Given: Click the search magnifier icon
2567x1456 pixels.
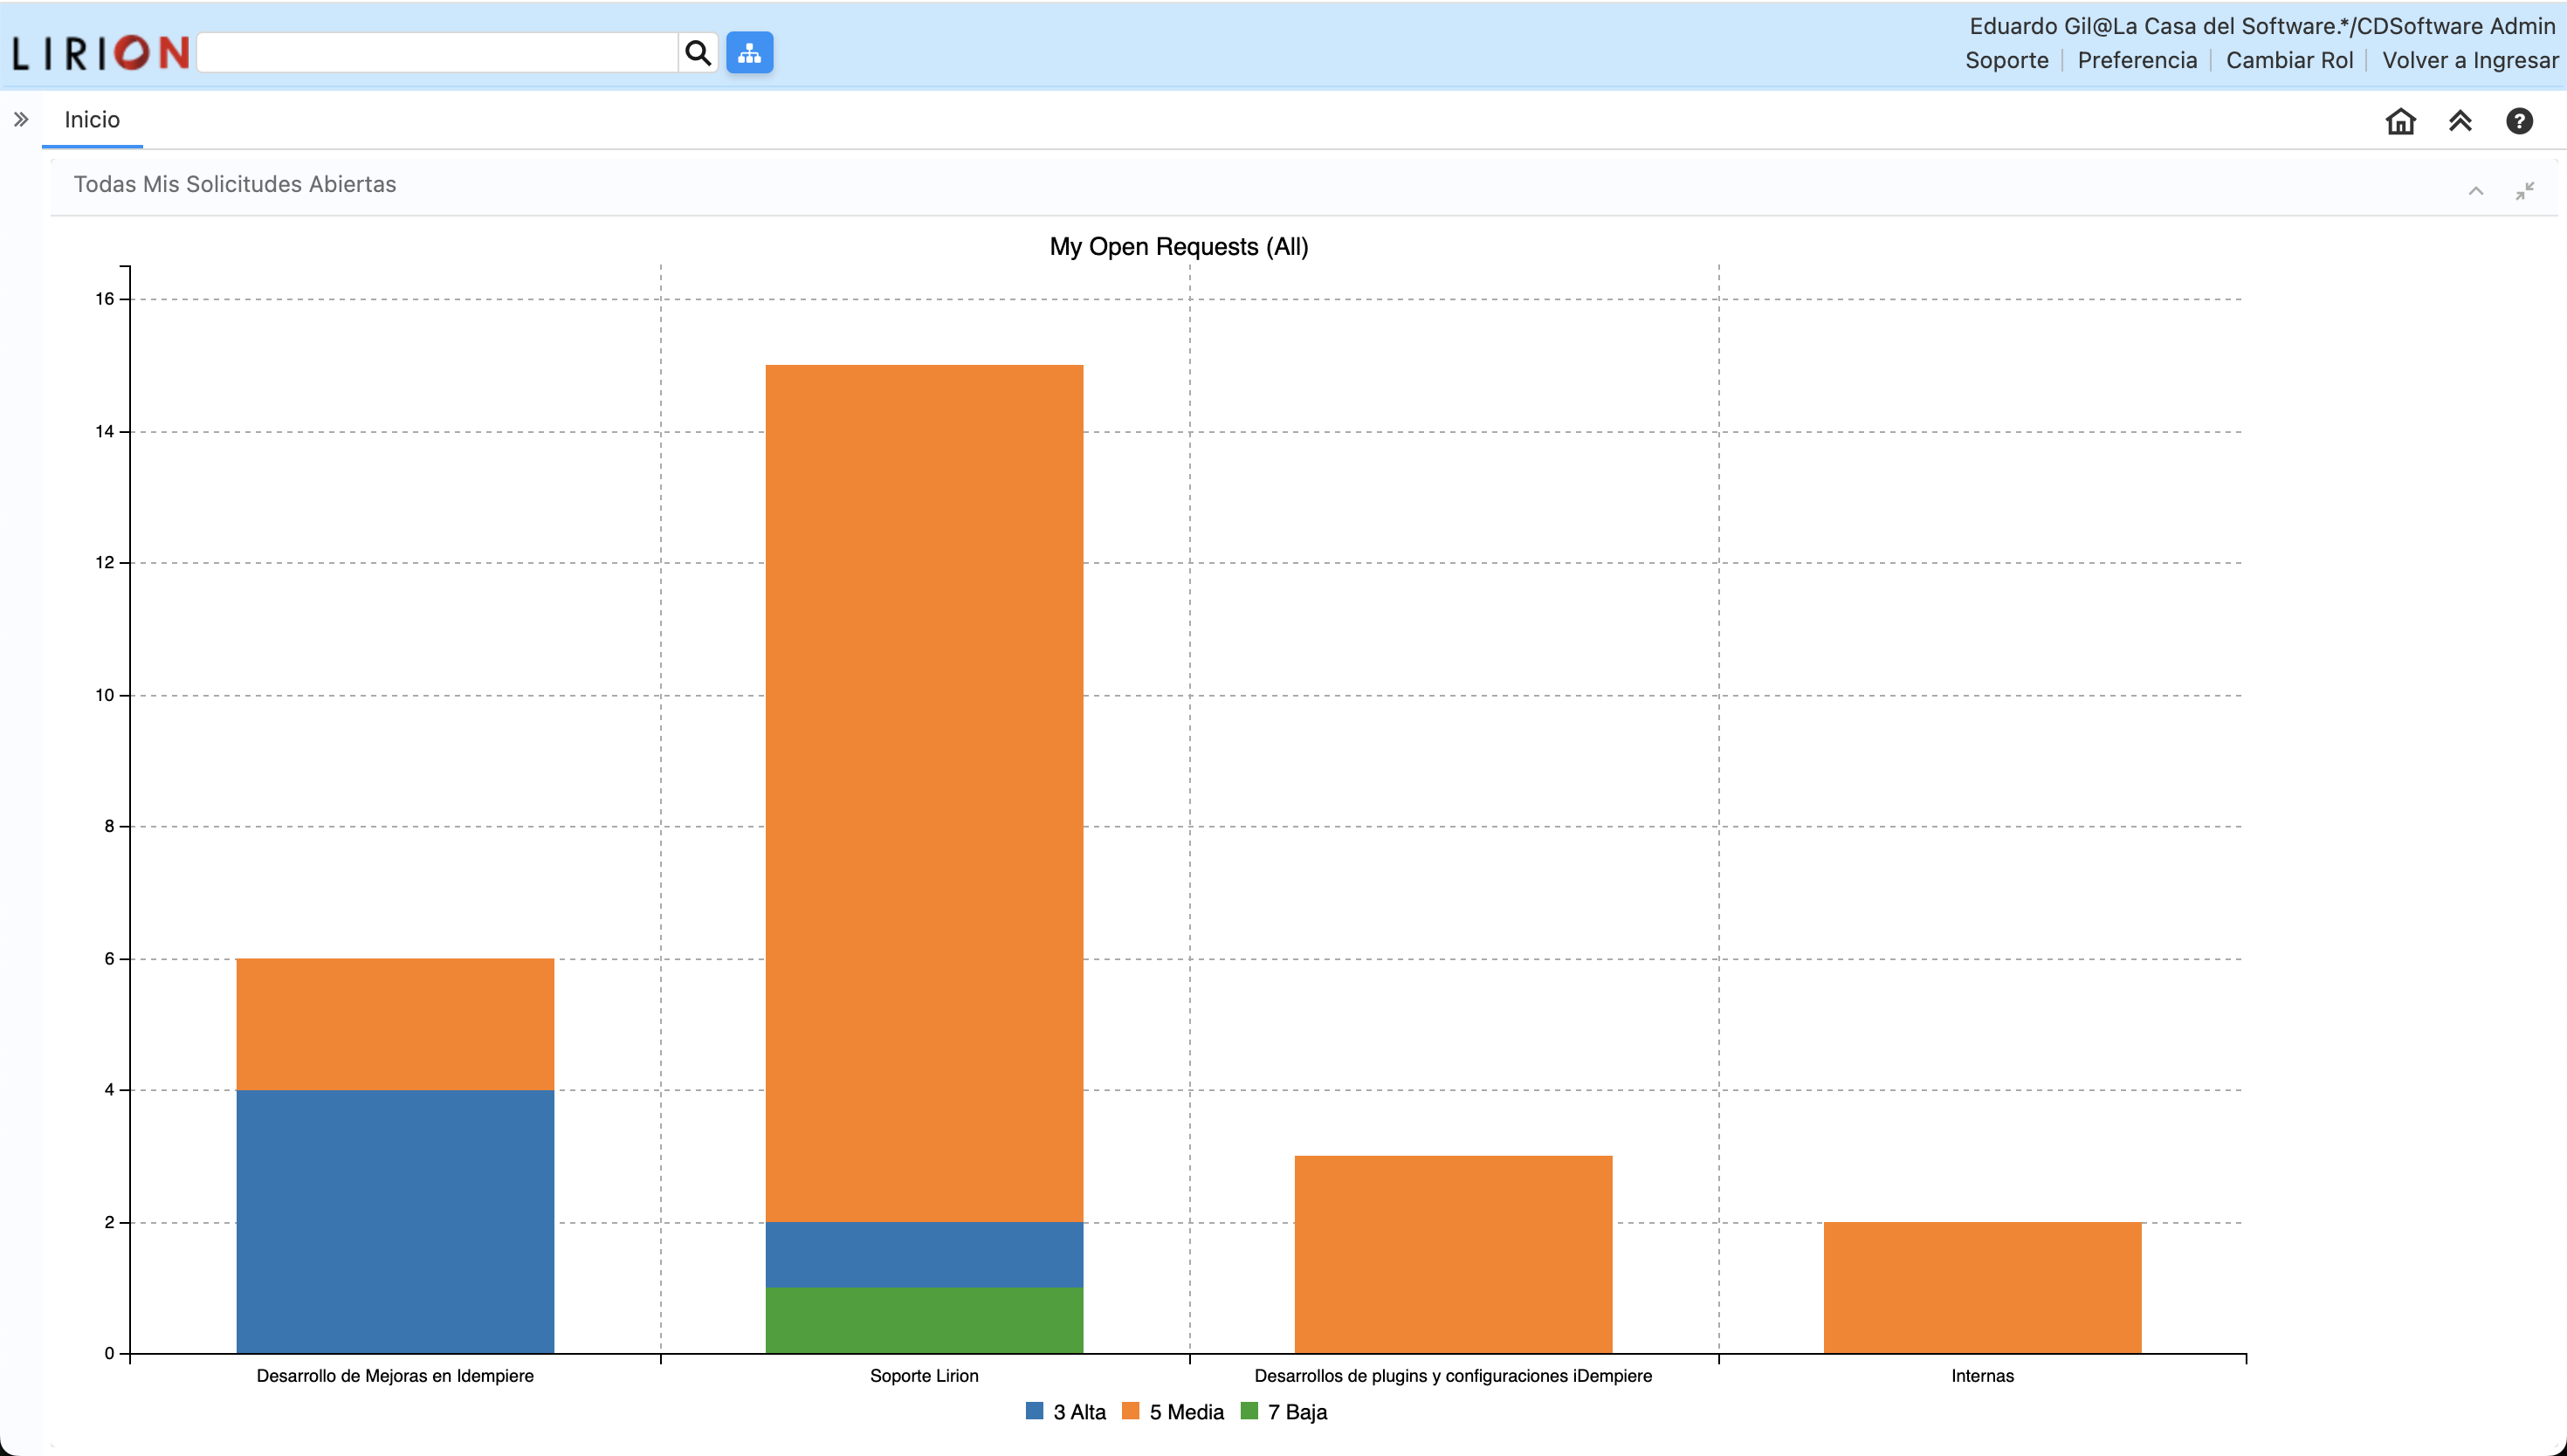Looking at the screenshot, I should 697,53.
